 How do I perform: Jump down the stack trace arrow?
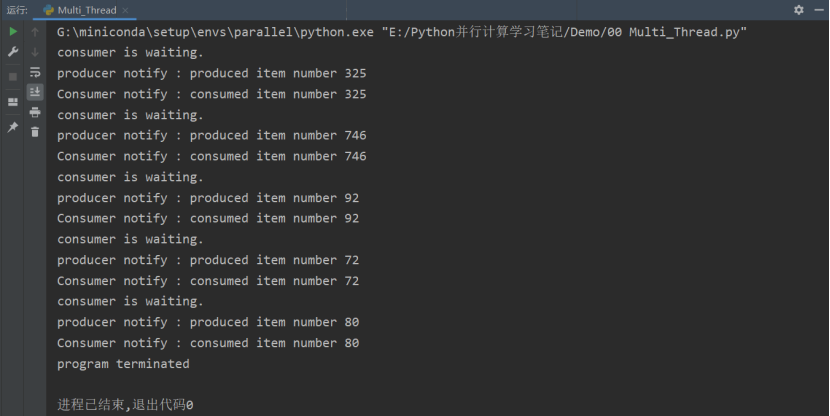35,52
